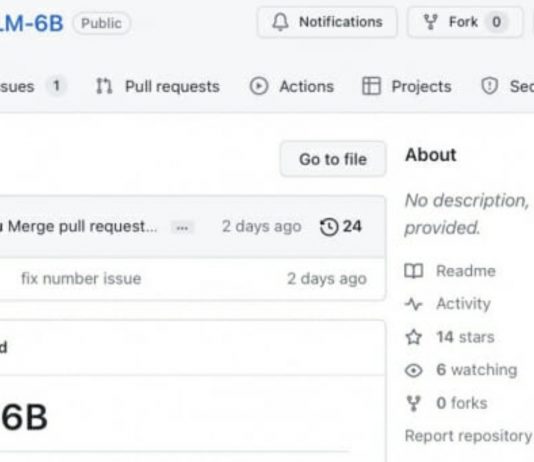Screen dimensions: 534x462
Task: Expand commit message ellipsis button
Action: click(x=182, y=228)
